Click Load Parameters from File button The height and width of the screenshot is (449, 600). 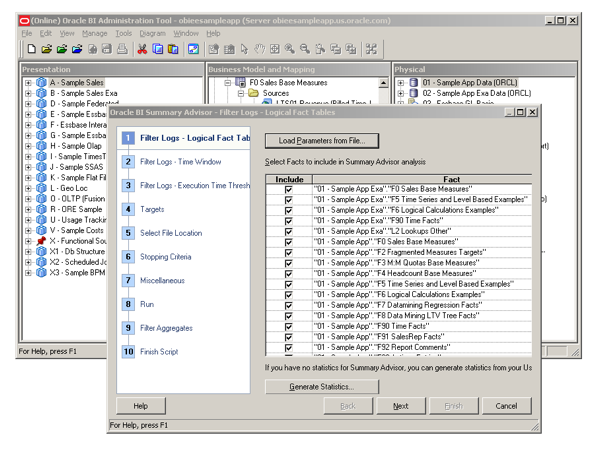322,141
